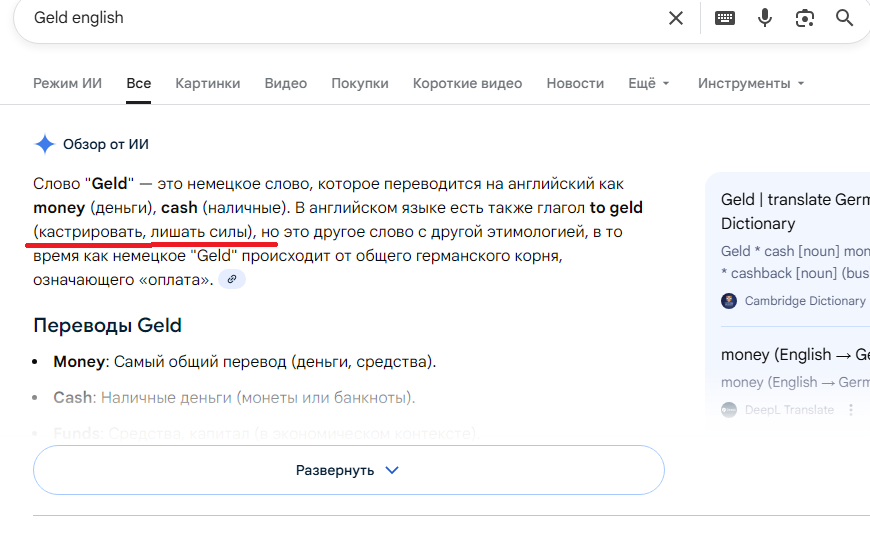Click the blue AI overview sparkle icon

tap(44, 144)
